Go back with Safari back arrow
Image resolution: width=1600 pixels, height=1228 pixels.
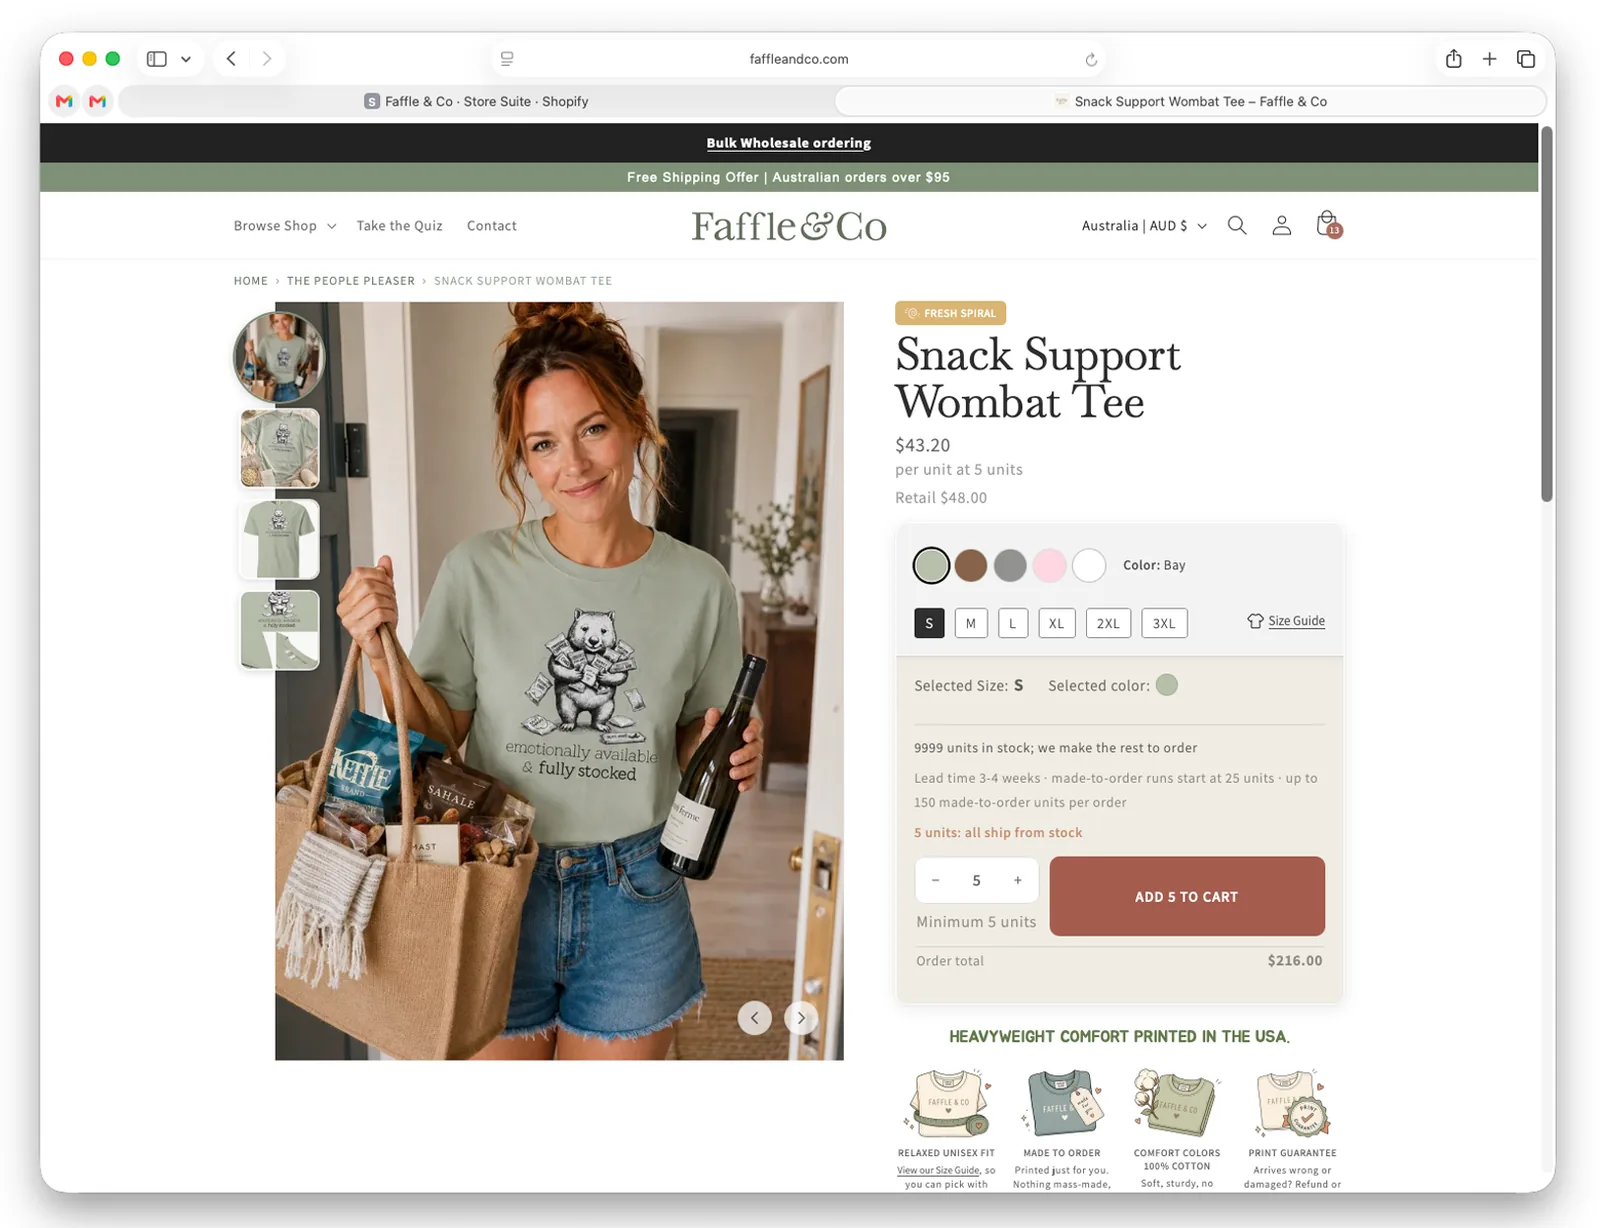(x=231, y=59)
